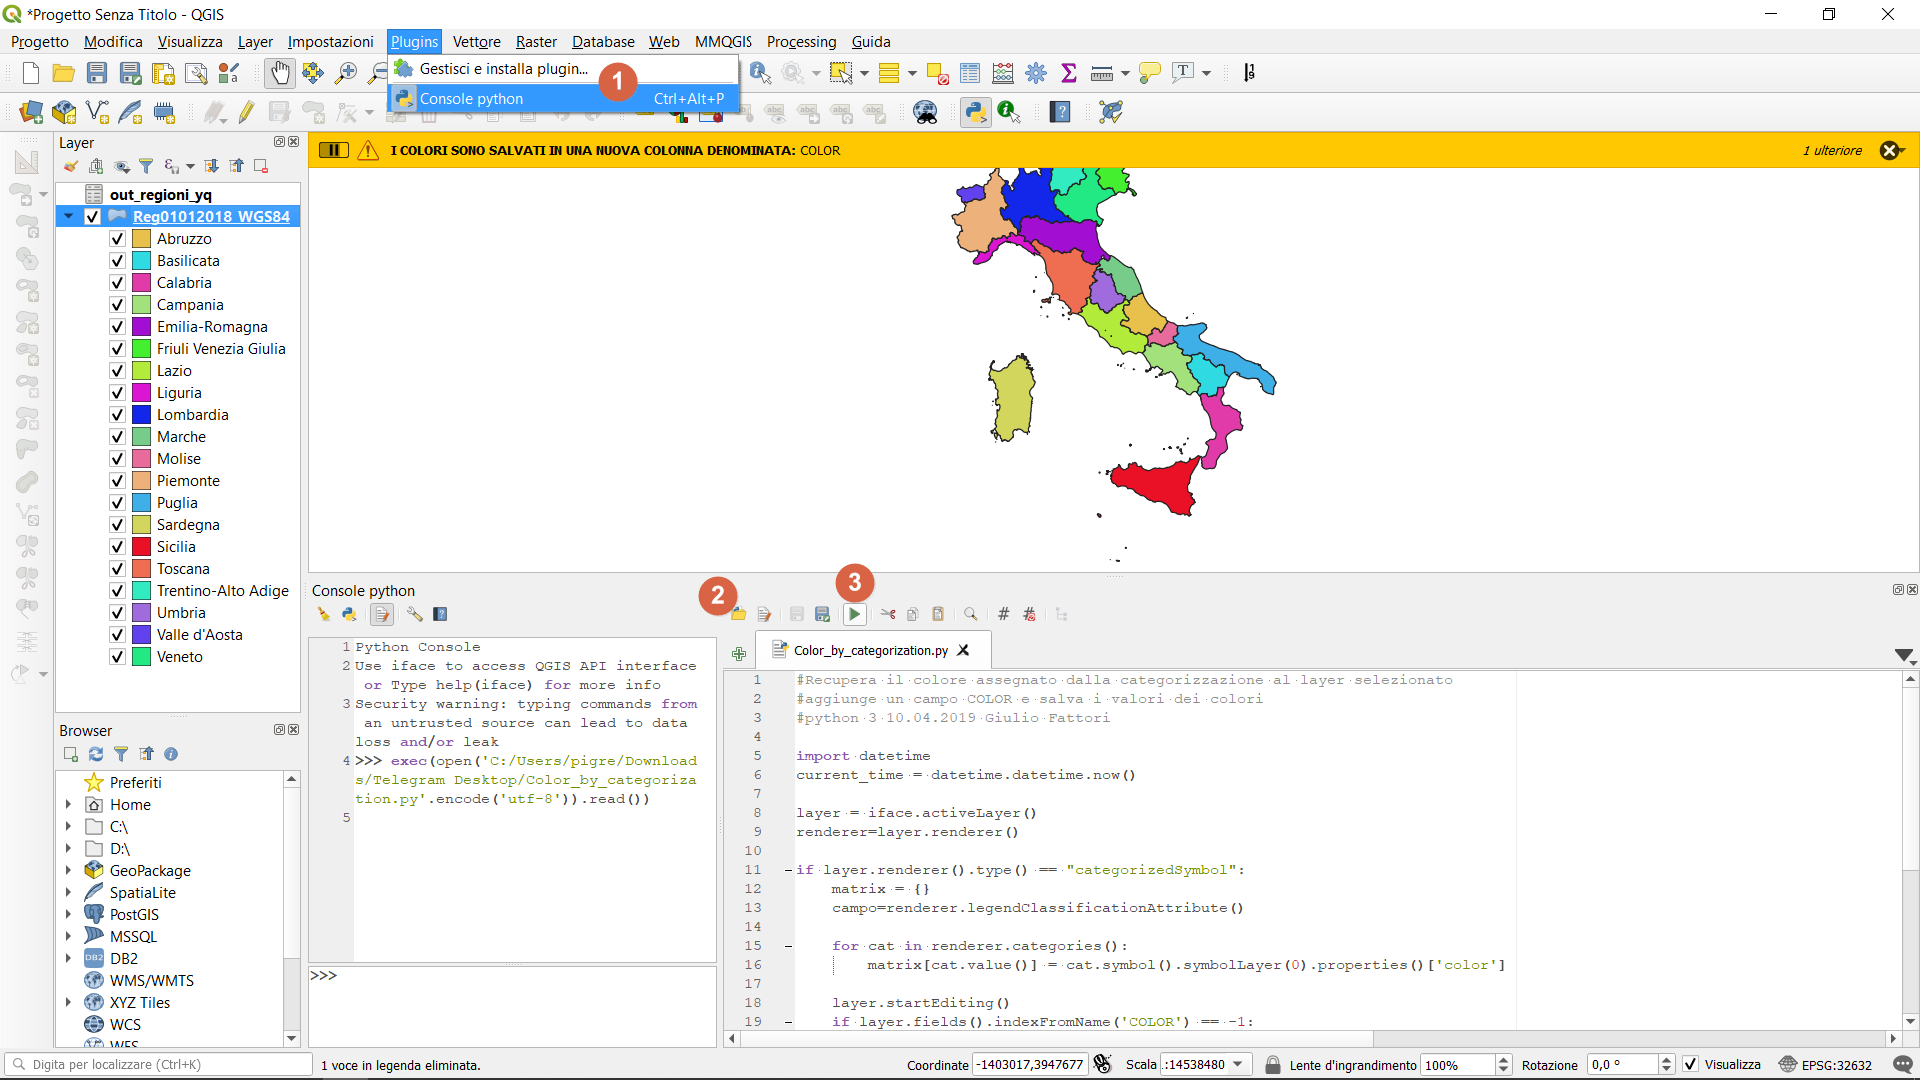The width and height of the screenshot is (1920, 1080).
Task: Expand the GeoPackage browser node
Action: (68, 871)
